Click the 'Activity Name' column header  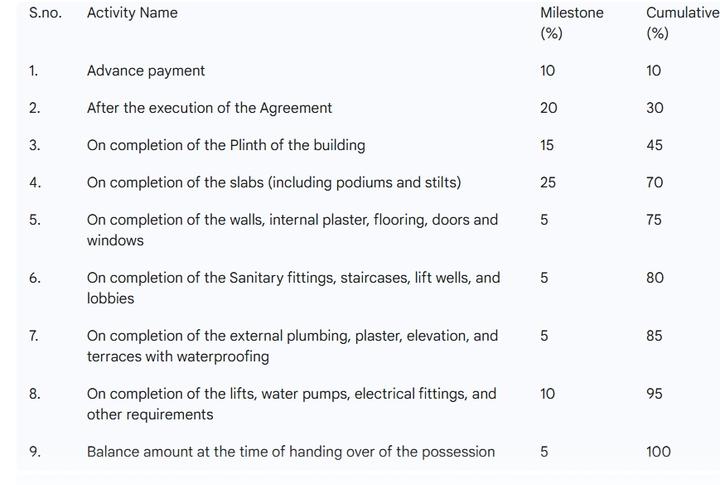click(132, 13)
